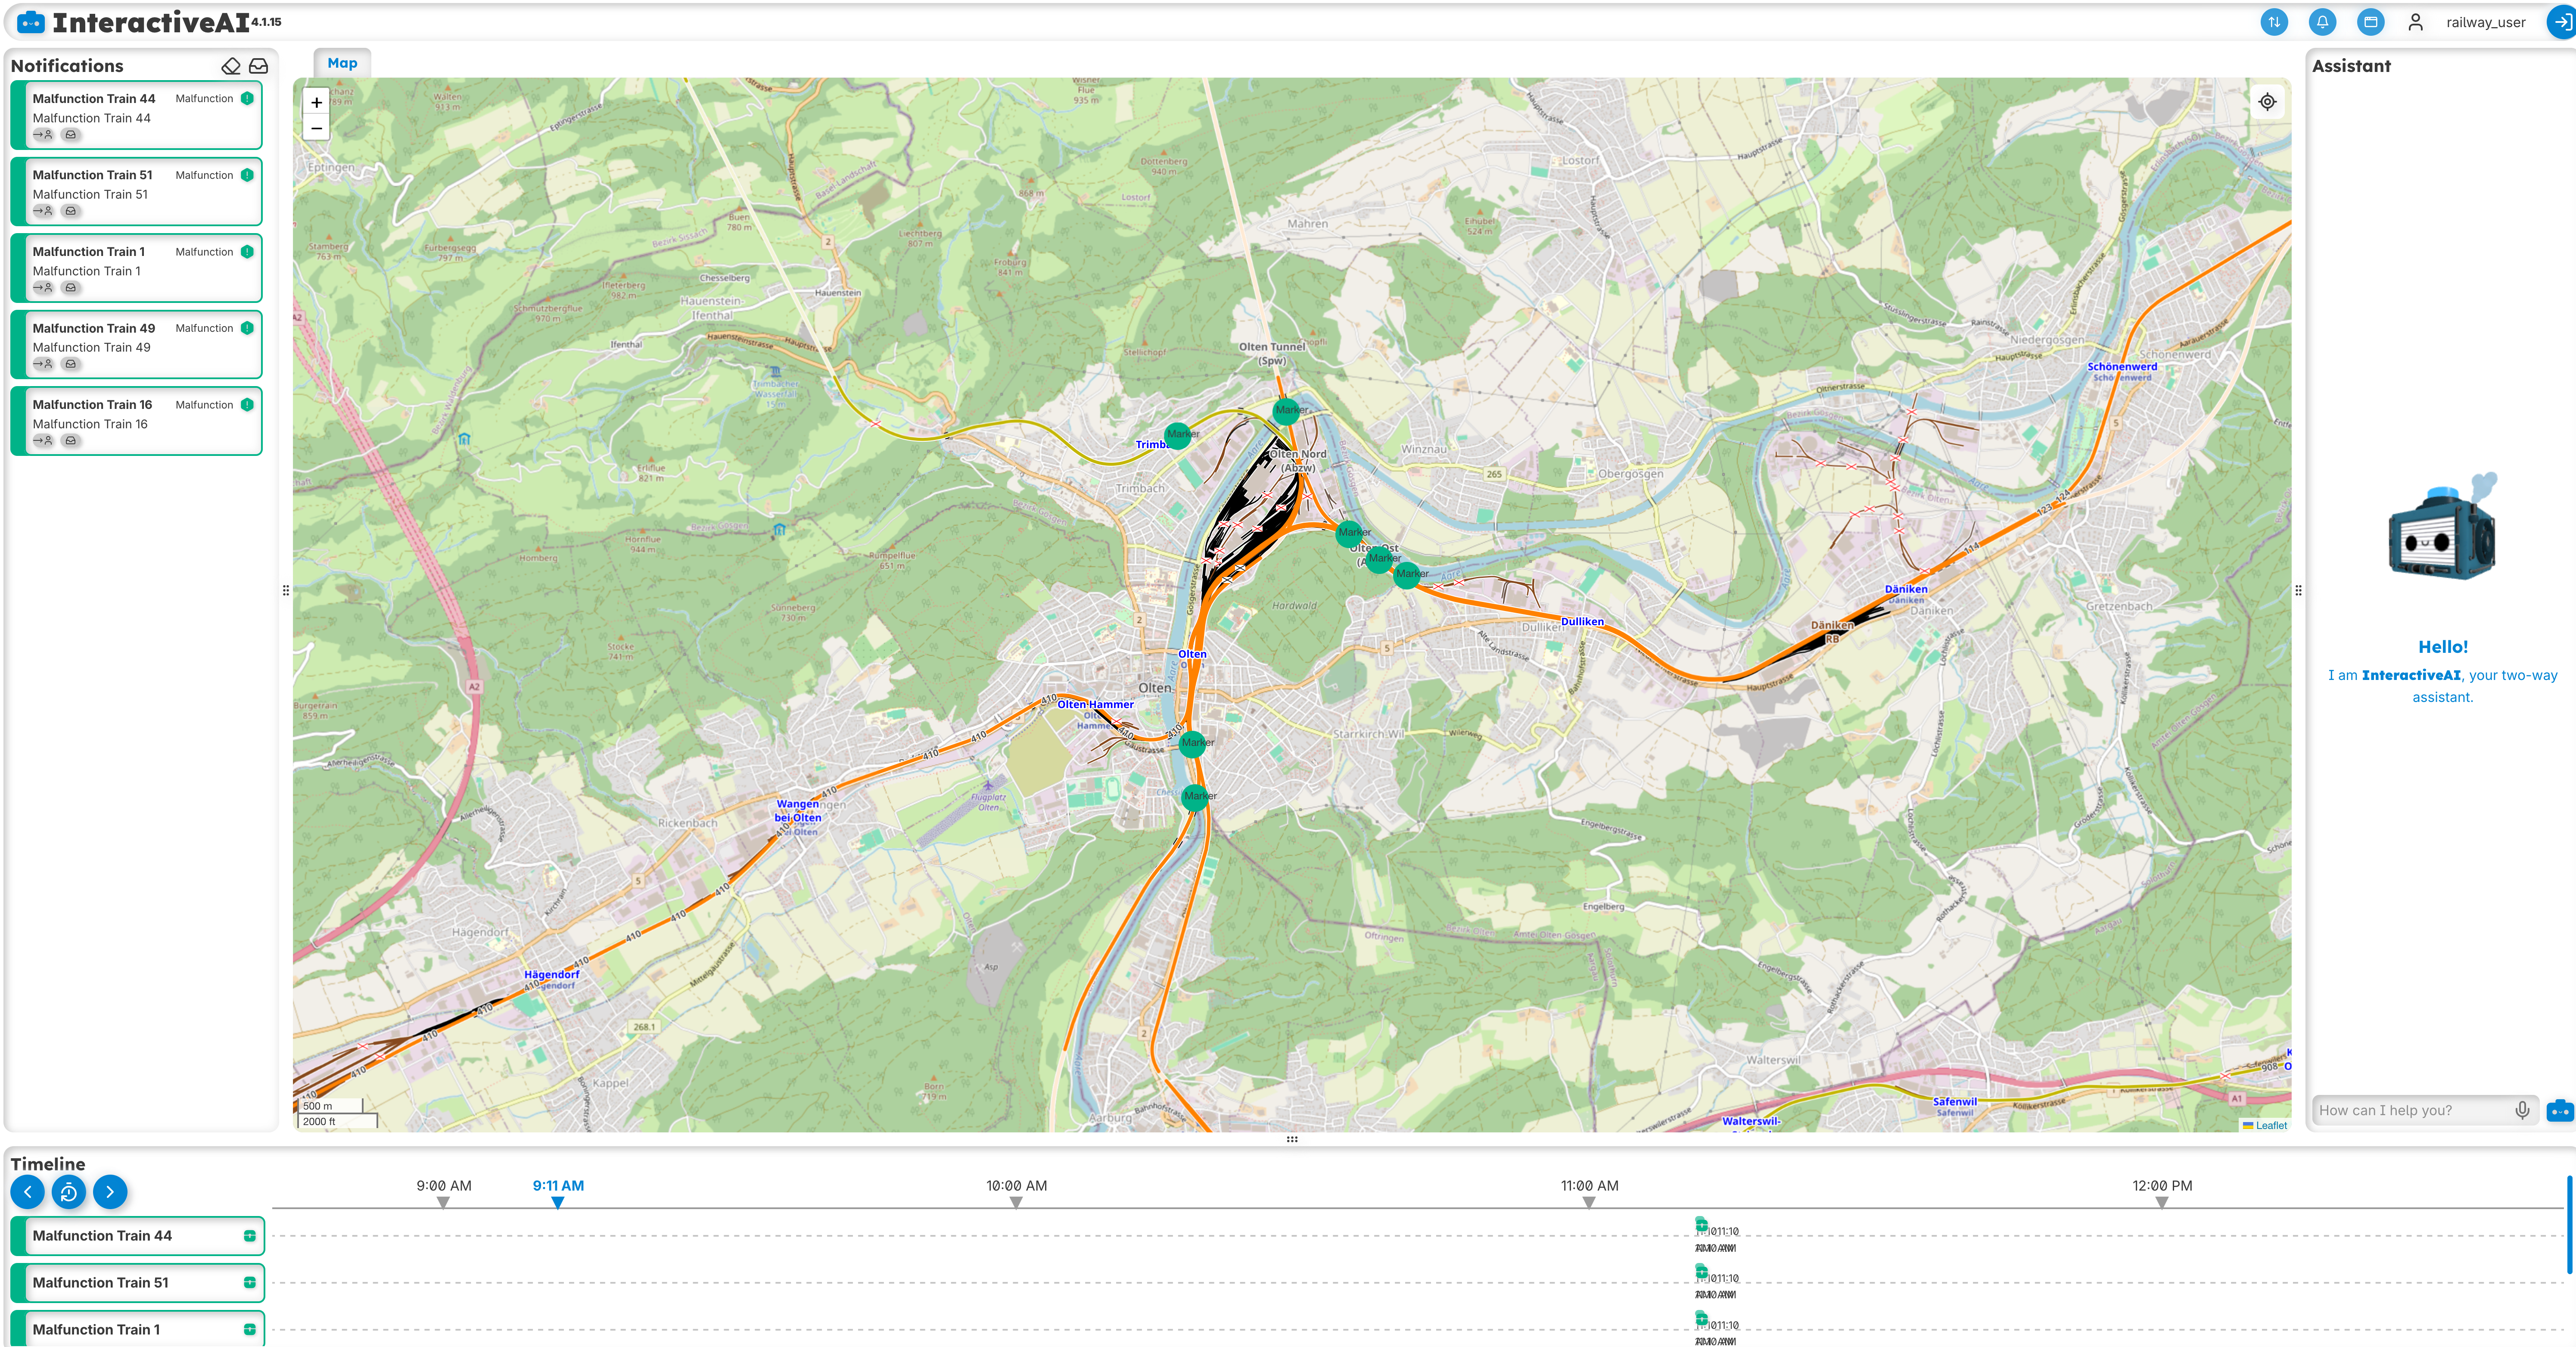Click the Malfunction Train 44 timeline status icon

tap(250, 1236)
